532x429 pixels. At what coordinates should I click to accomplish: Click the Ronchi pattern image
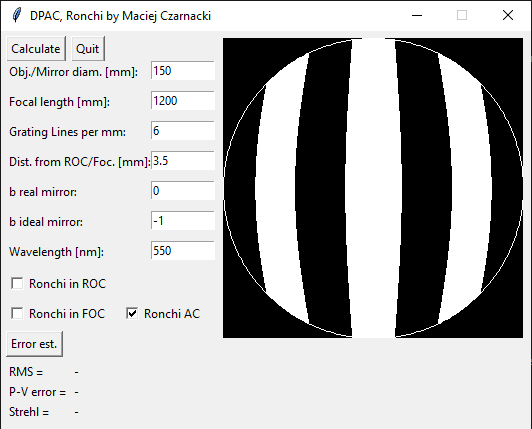(373, 188)
